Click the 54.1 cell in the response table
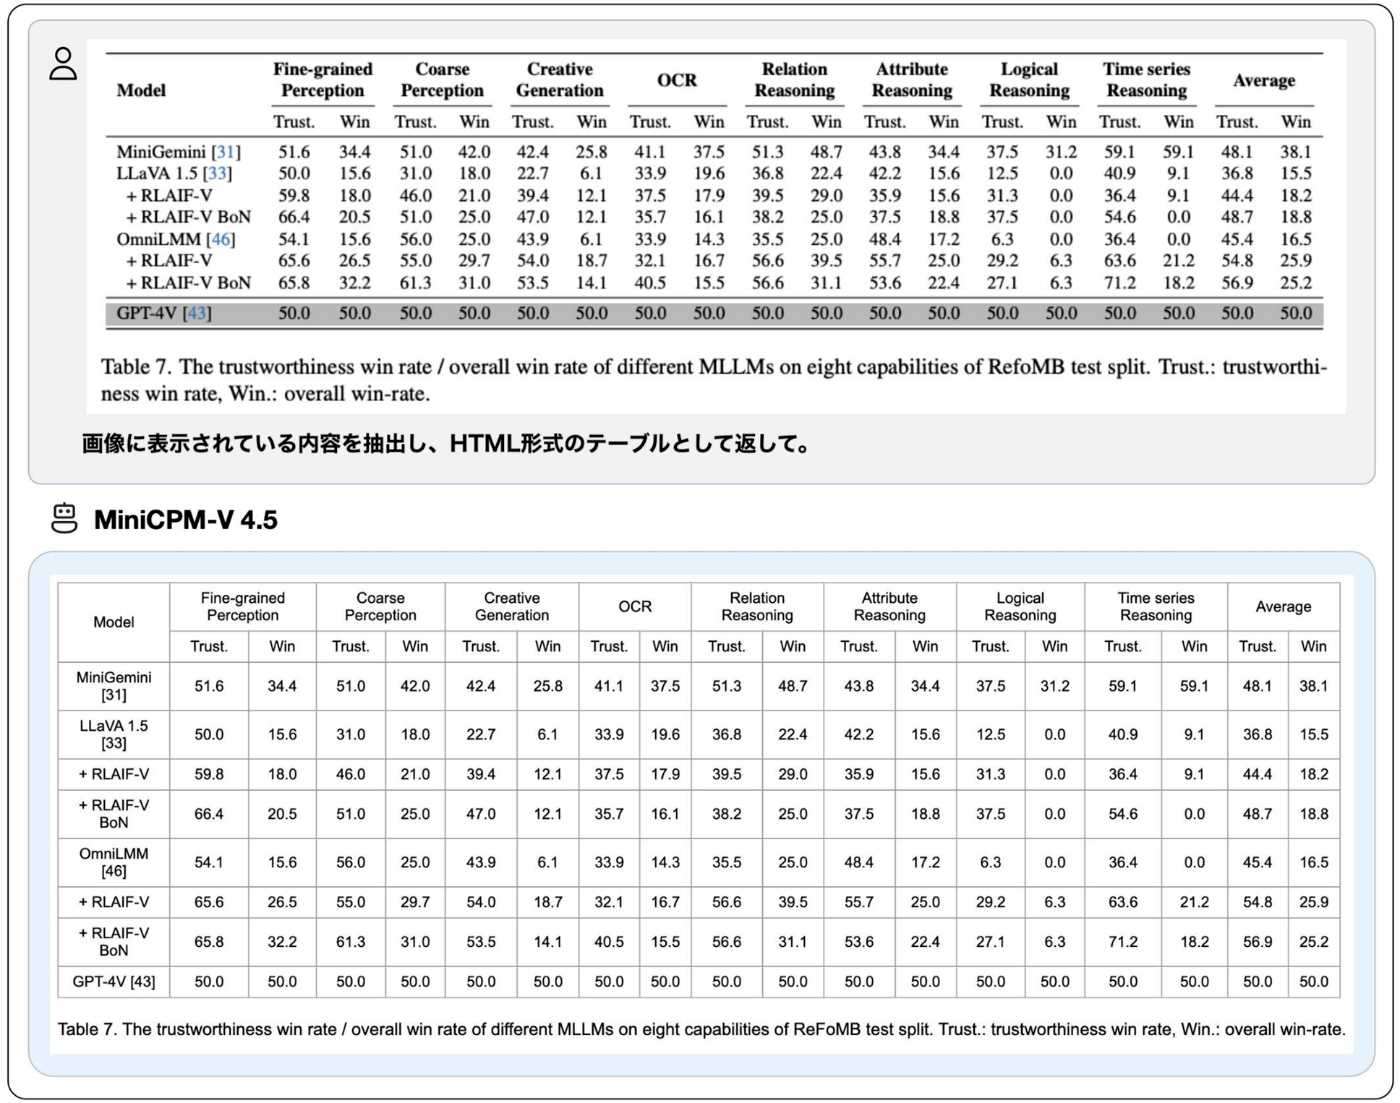1400x1103 pixels. coord(209,862)
